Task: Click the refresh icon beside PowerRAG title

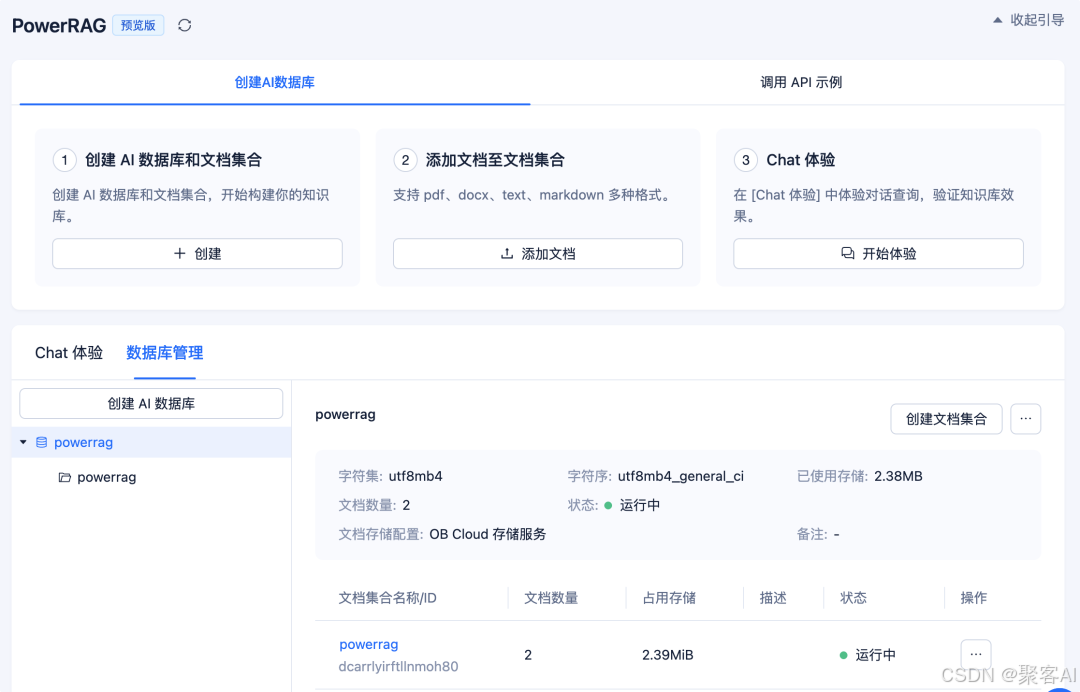Action: (x=184, y=25)
